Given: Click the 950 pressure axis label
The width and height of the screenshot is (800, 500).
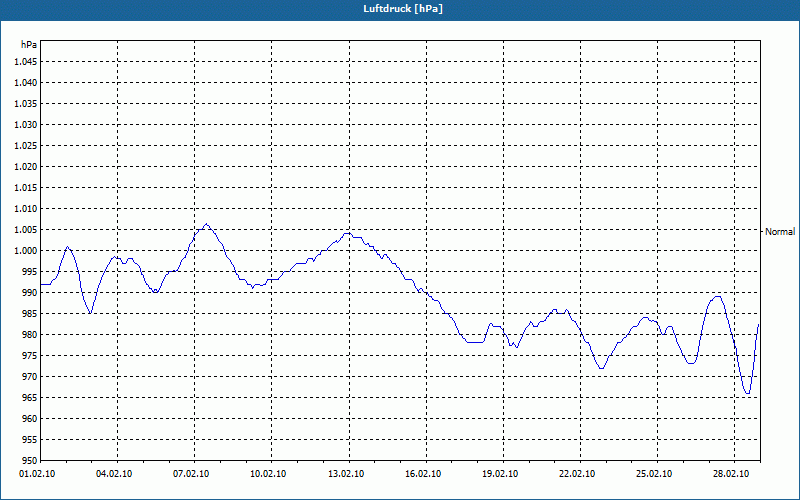Looking at the screenshot, I should coord(30,461).
